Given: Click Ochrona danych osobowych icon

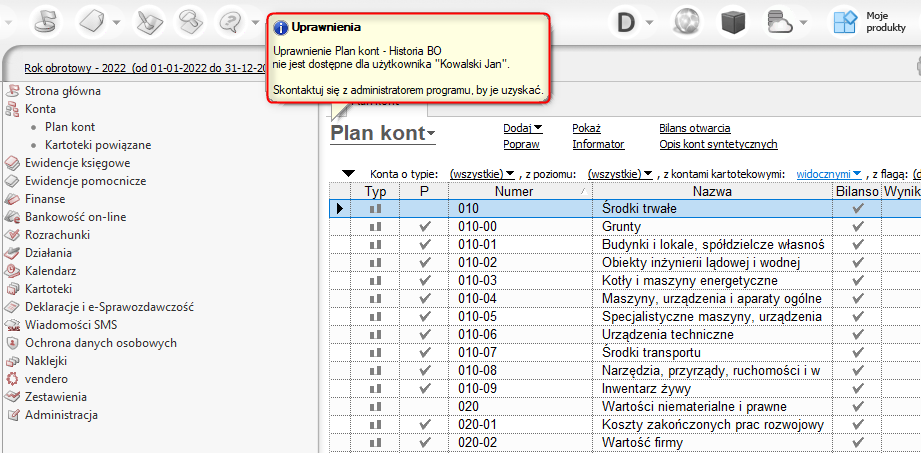Looking at the screenshot, I should point(11,343).
